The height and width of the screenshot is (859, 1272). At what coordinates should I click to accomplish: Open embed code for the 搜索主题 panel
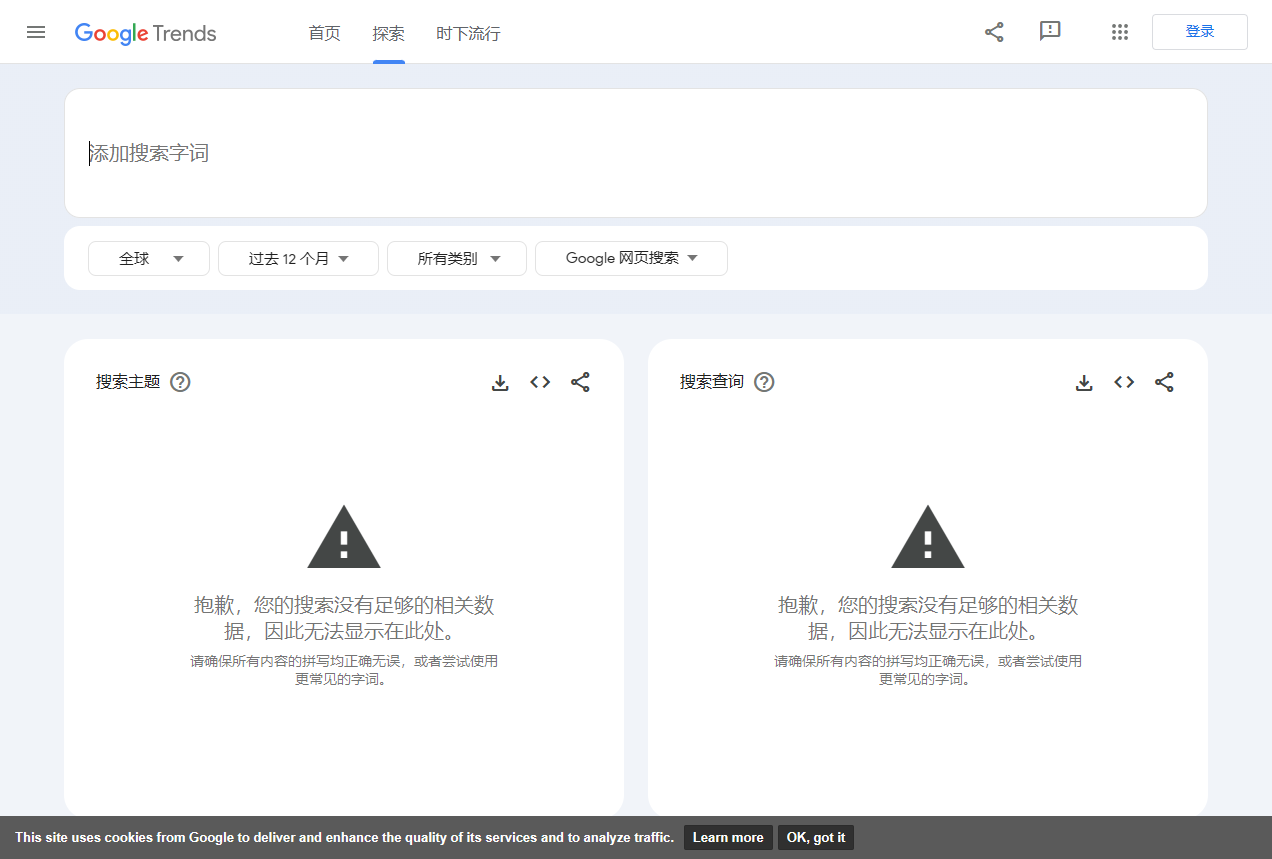click(540, 382)
